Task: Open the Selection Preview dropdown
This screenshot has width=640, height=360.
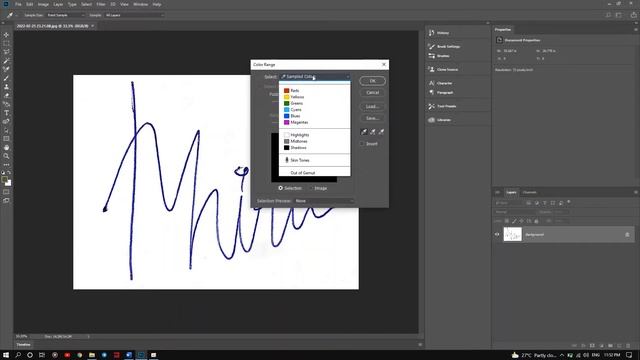Action: tap(324, 201)
